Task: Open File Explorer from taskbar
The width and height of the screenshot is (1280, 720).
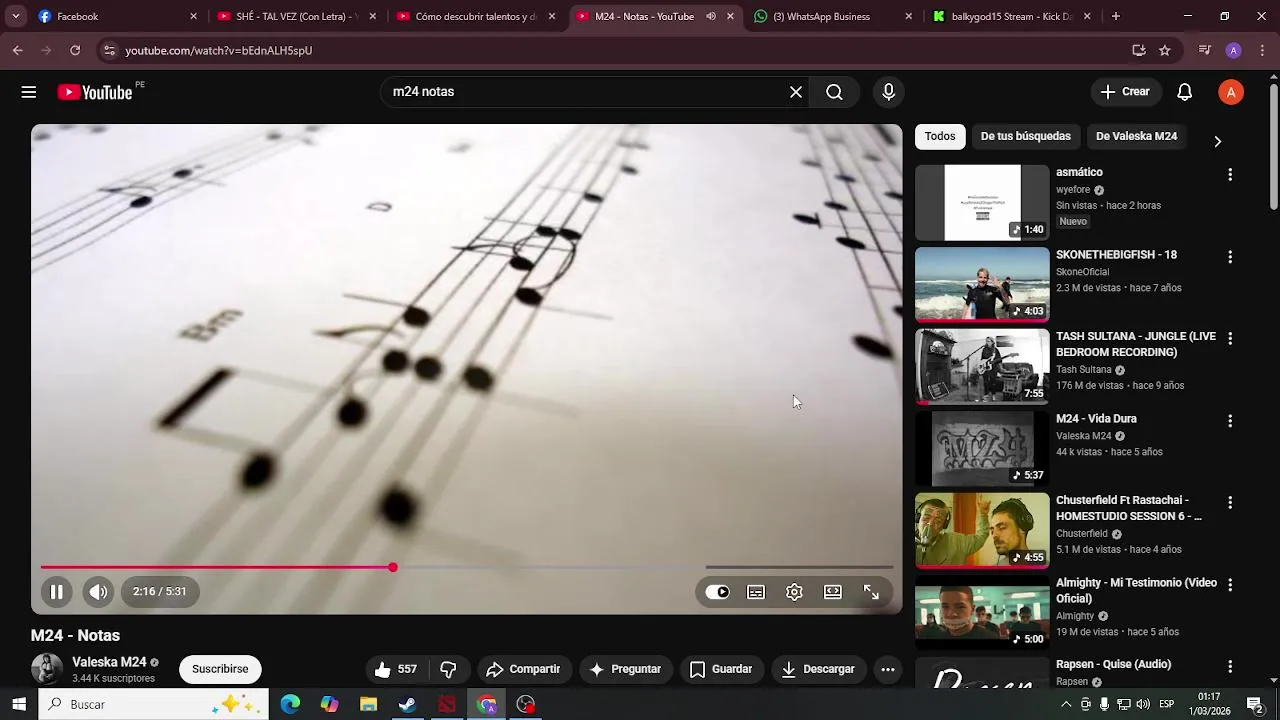Action: [369, 704]
